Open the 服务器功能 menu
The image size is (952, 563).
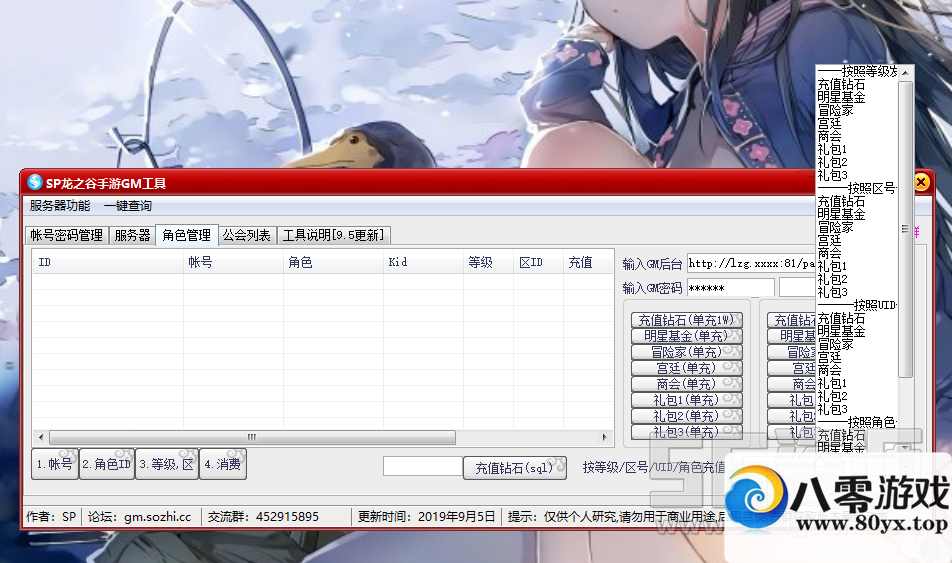60,206
